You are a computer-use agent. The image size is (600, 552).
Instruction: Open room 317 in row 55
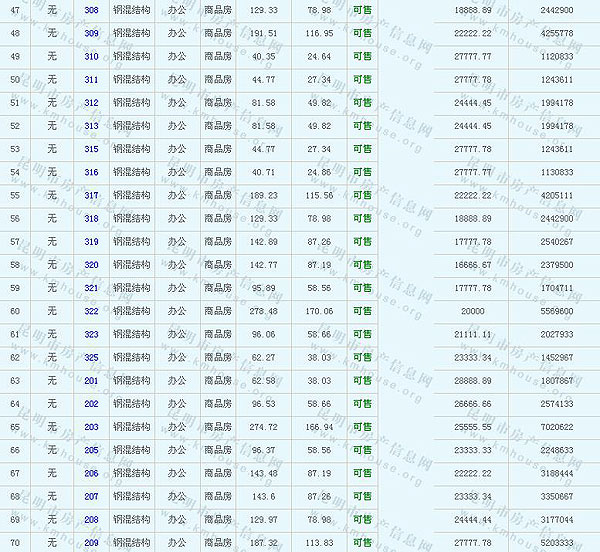(91, 196)
